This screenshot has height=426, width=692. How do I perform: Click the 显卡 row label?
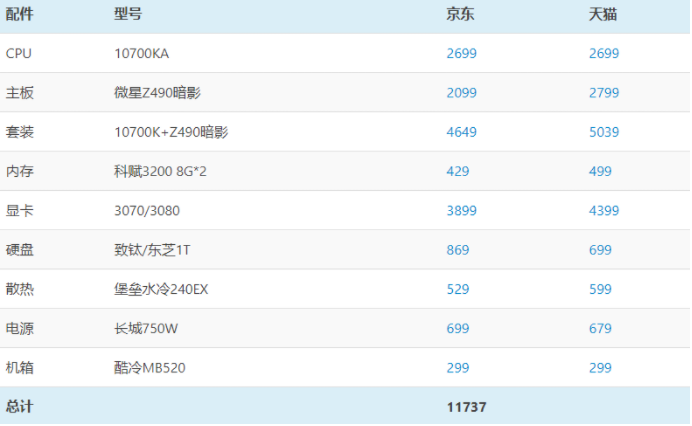click(19, 211)
